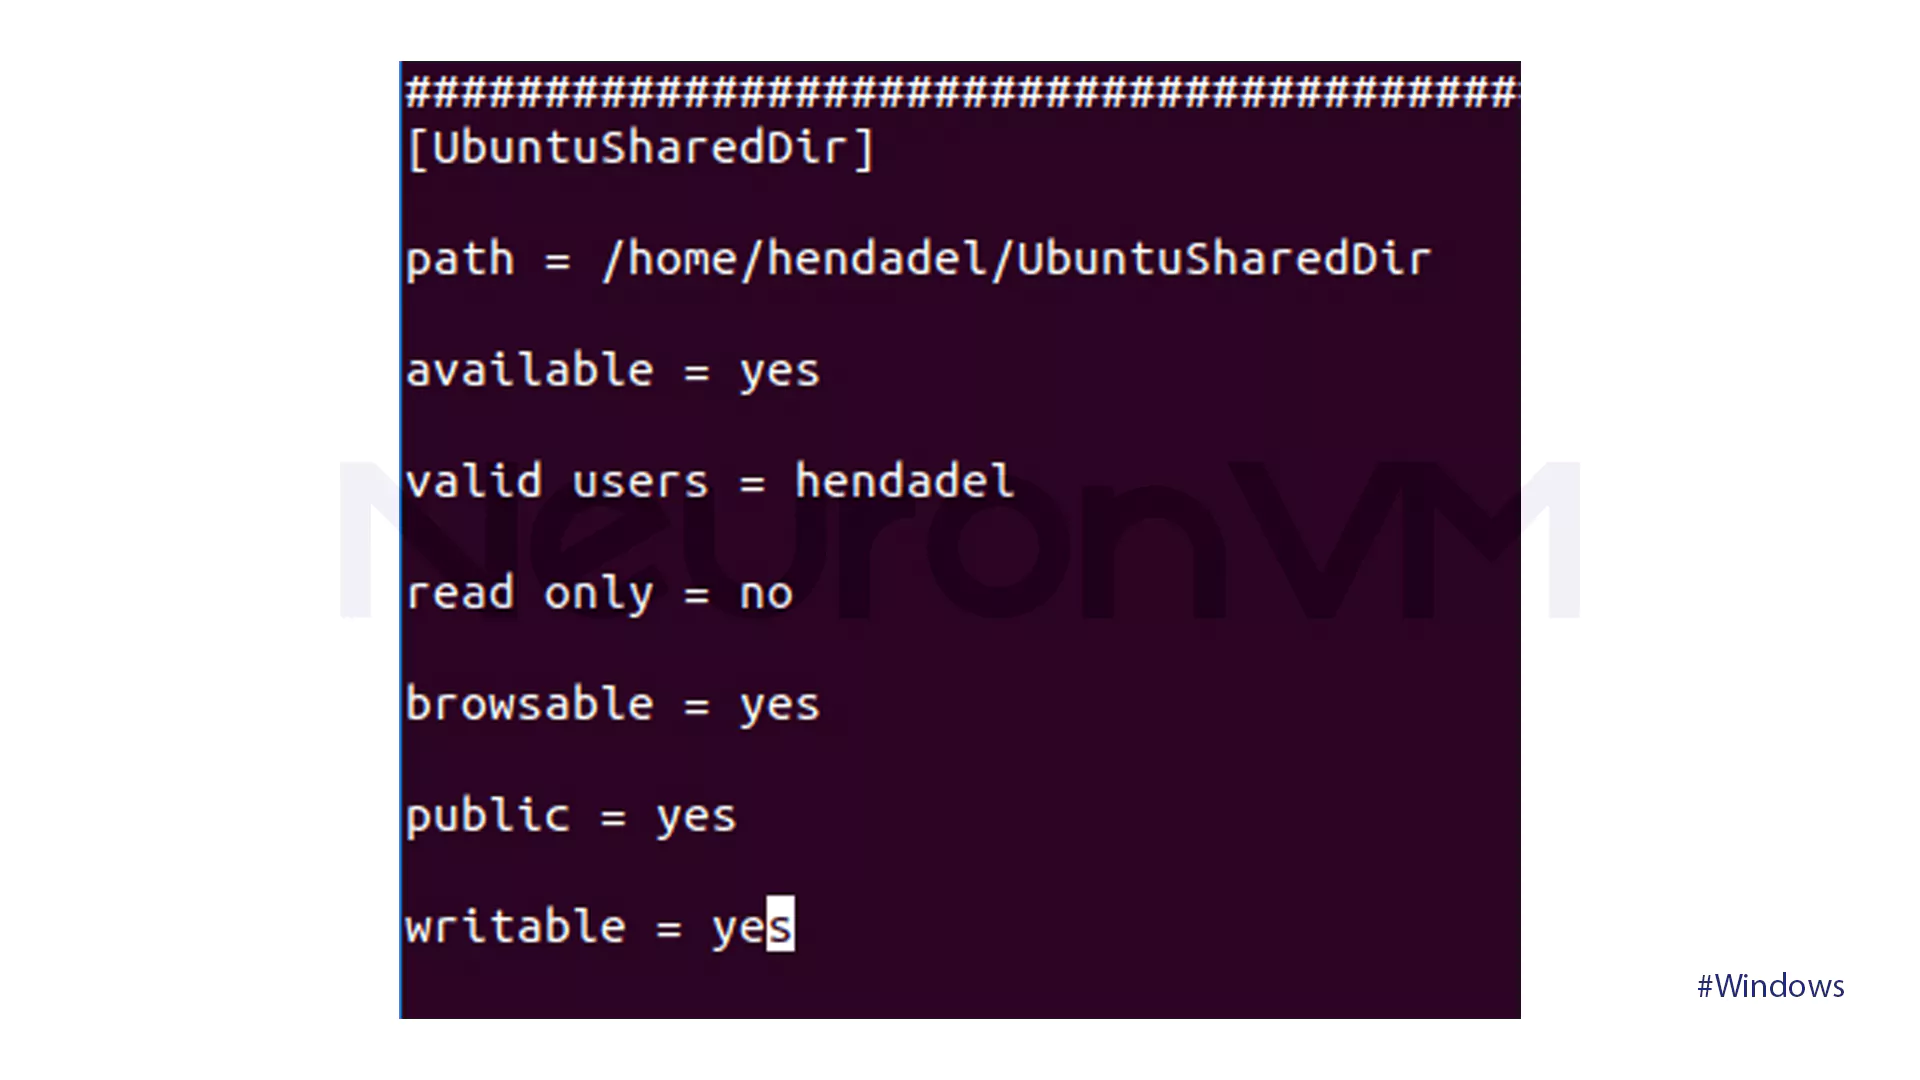
Task: Edit valid users field for hendadel
Action: [x=901, y=479]
